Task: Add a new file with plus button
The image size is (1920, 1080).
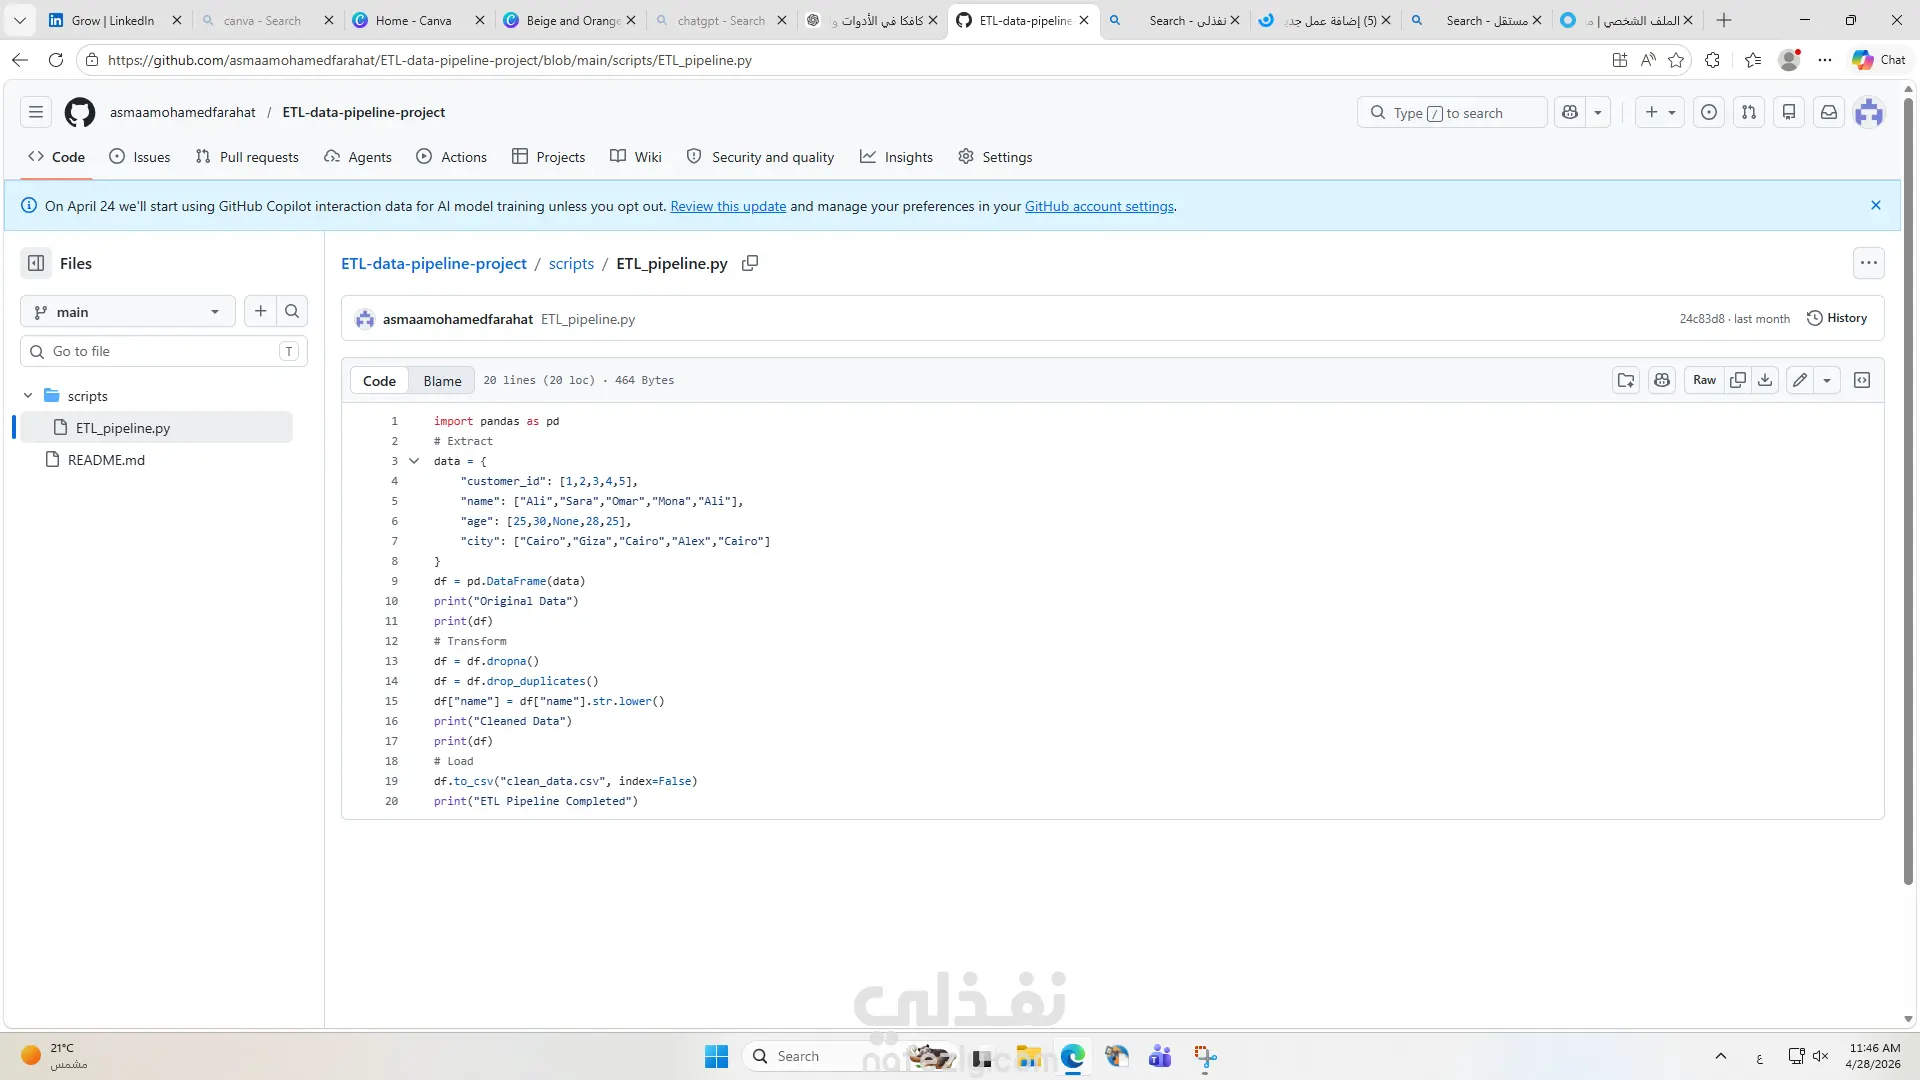Action: pyautogui.click(x=261, y=311)
